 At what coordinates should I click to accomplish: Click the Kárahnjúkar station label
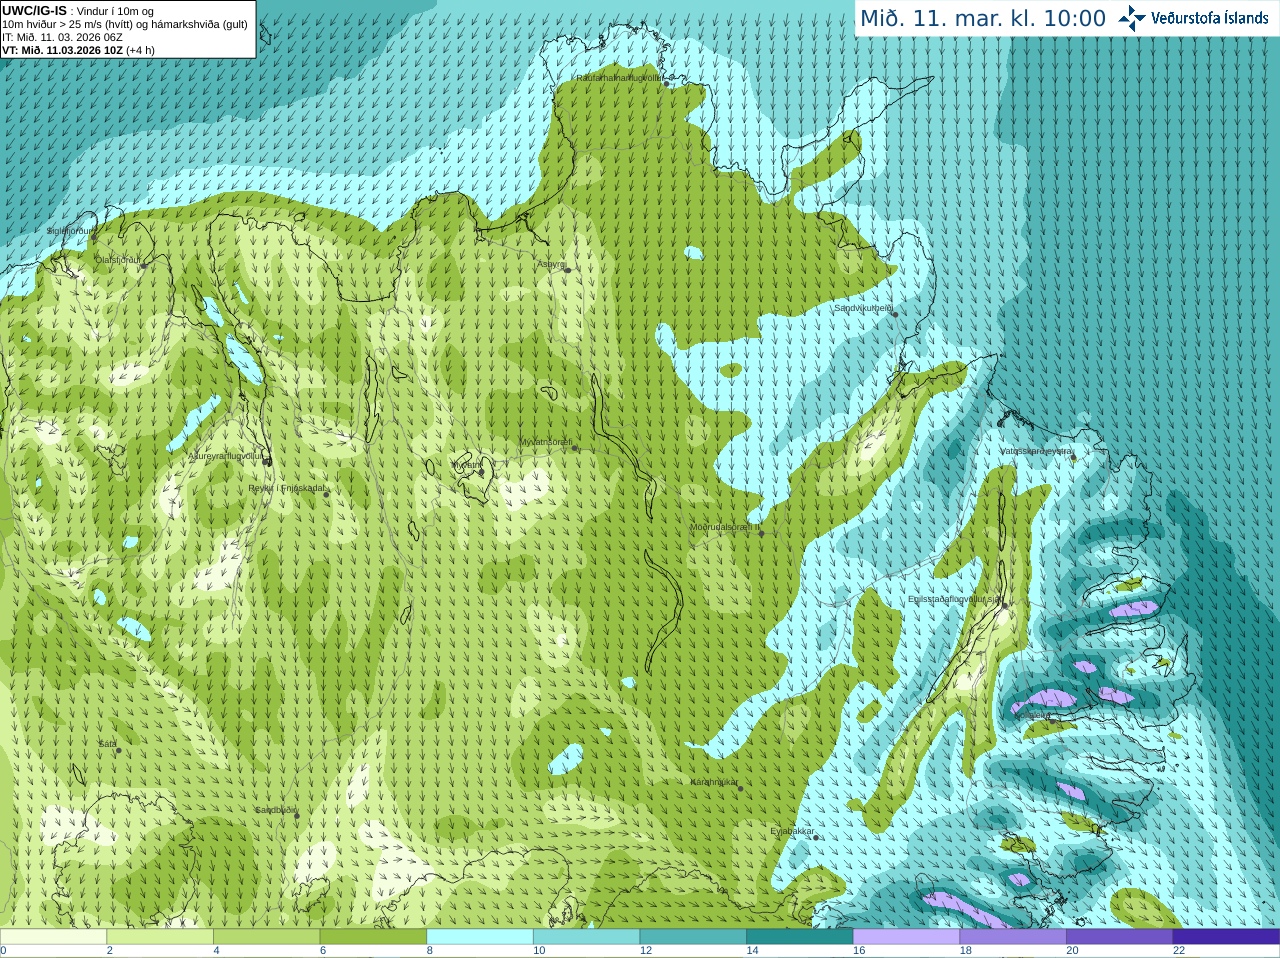(x=714, y=782)
